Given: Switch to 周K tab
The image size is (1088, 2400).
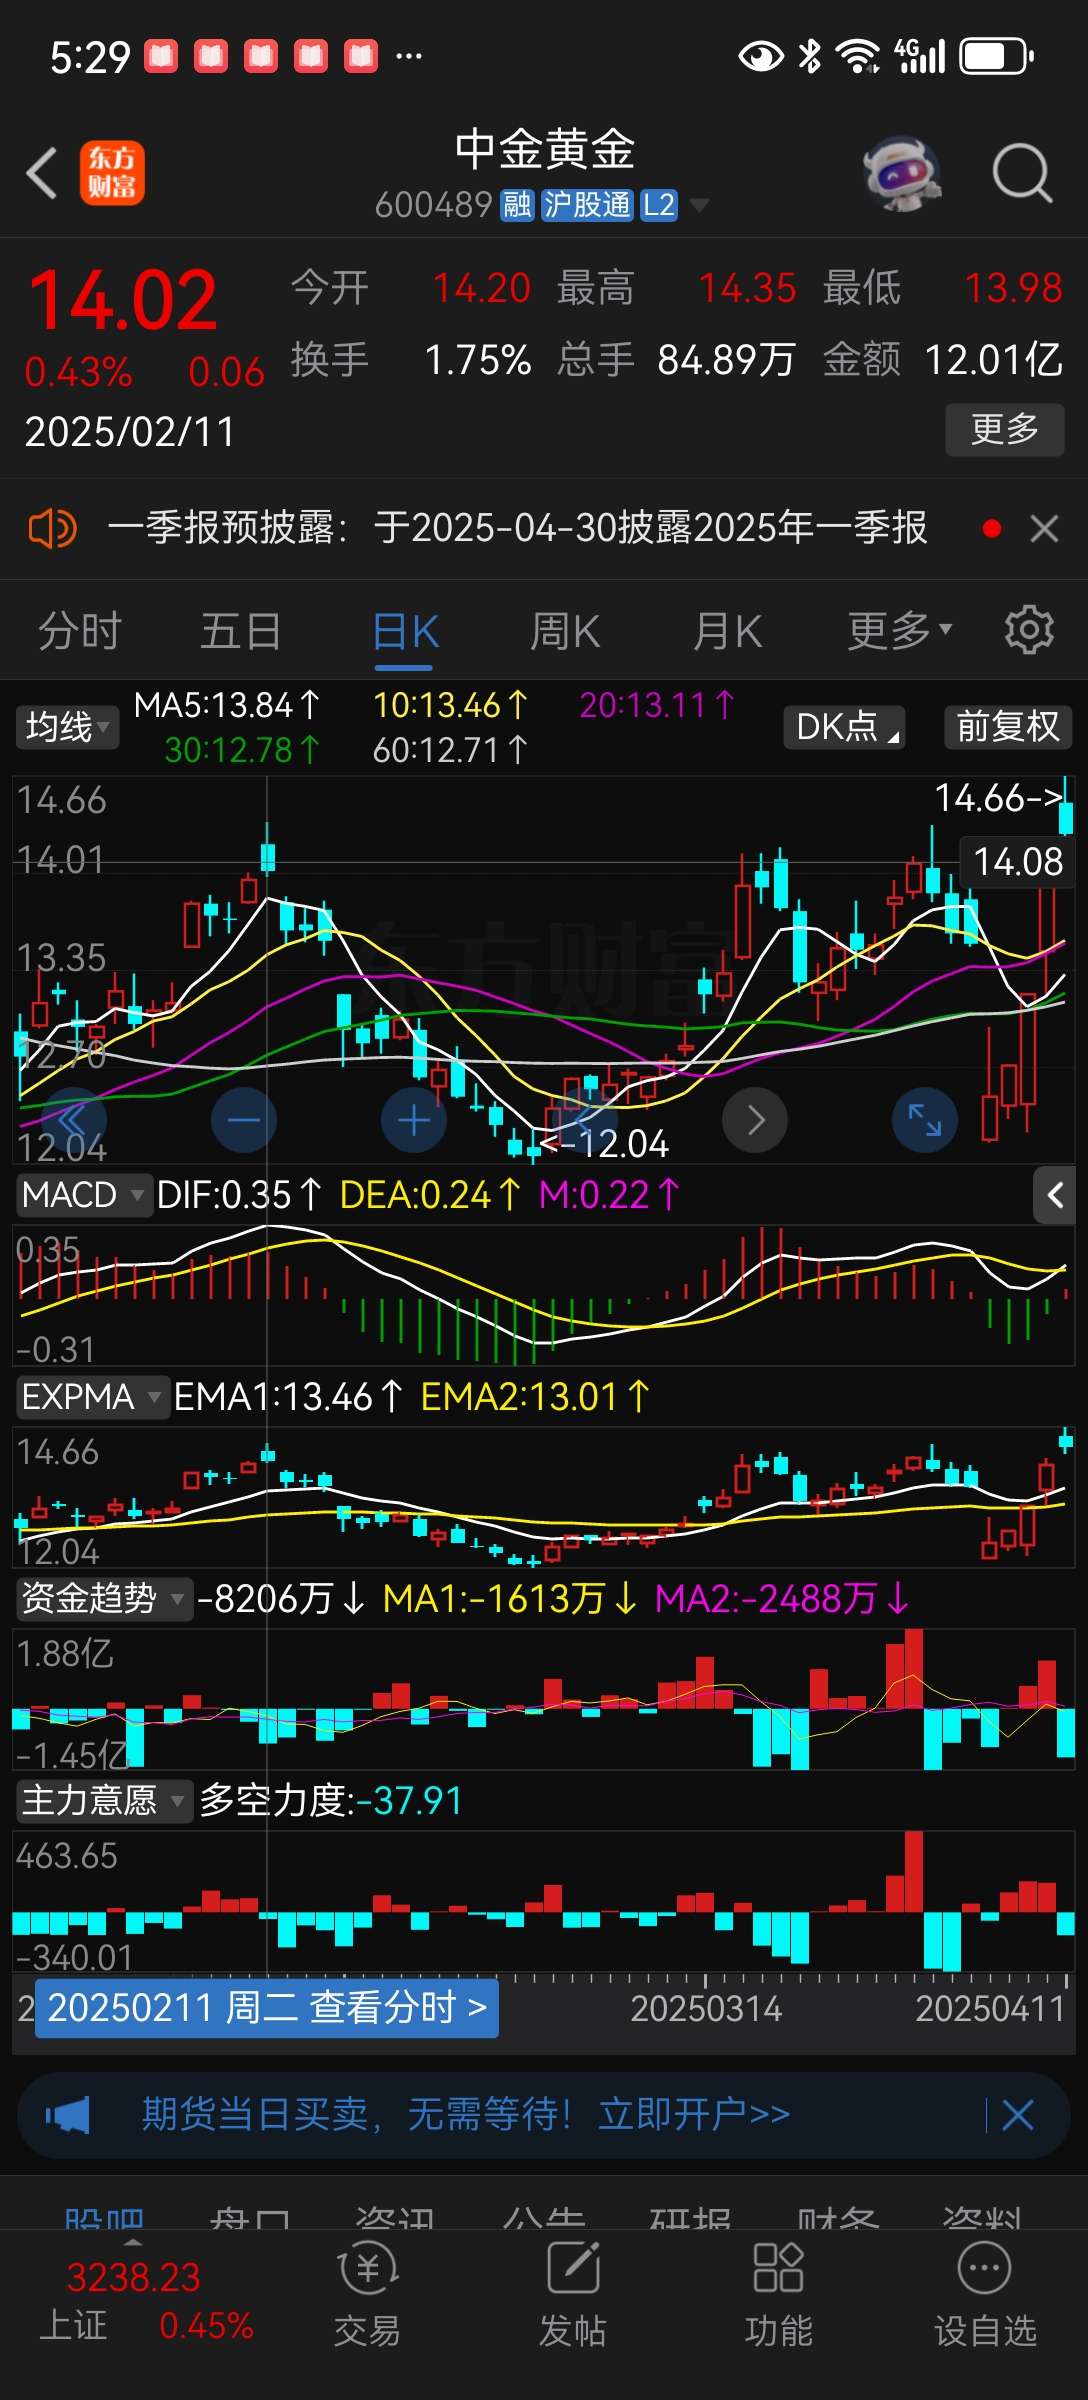Looking at the screenshot, I should (x=565, y=631).
